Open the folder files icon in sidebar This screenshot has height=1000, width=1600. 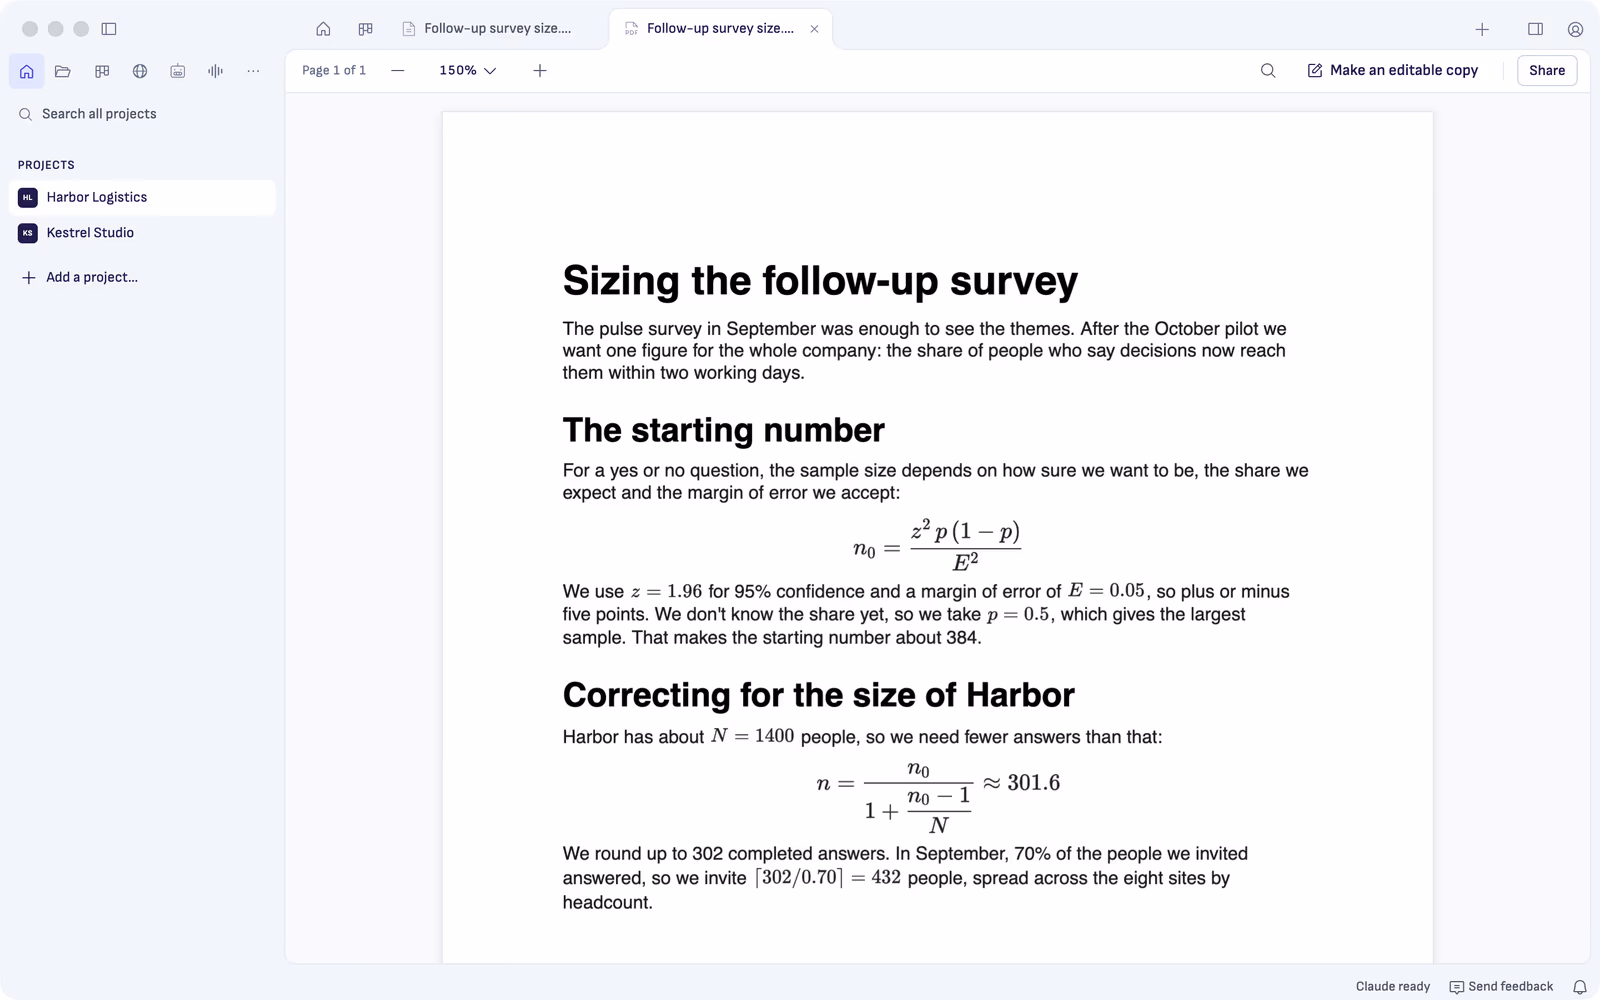pos(63,71)
